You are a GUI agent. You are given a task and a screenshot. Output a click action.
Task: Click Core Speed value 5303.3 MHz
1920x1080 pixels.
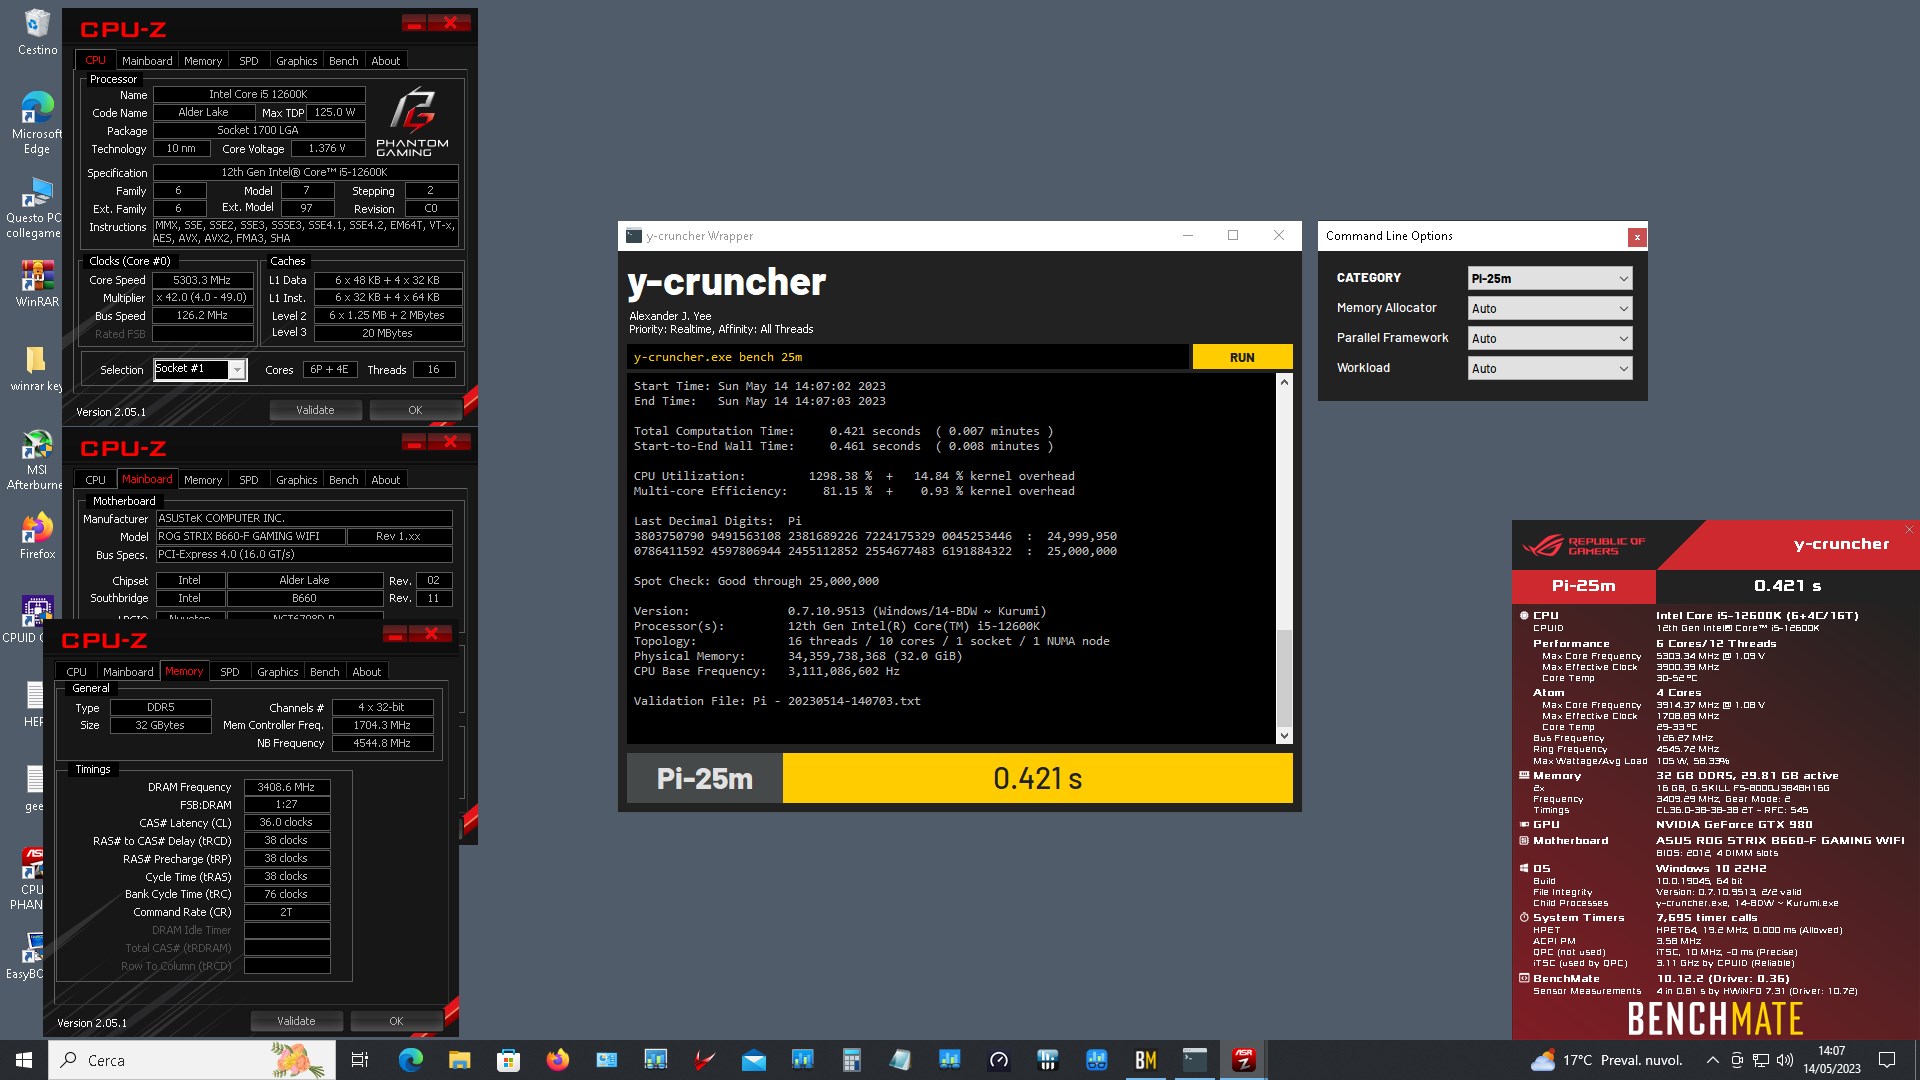pos(202,280)
